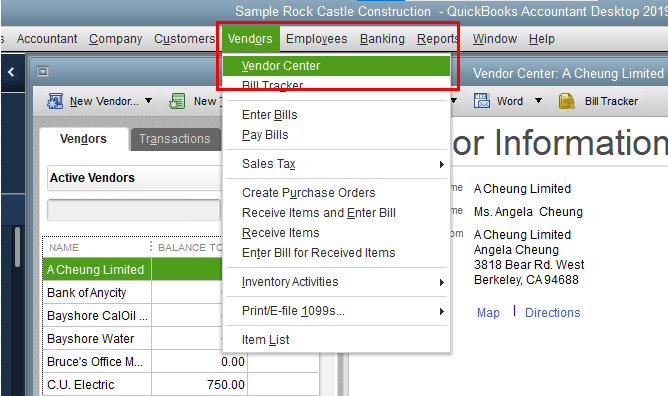Viewport: 668px width, 396px height.
Task: Click the Bill Tracker magnifier icon
Action: pos(567,101)
